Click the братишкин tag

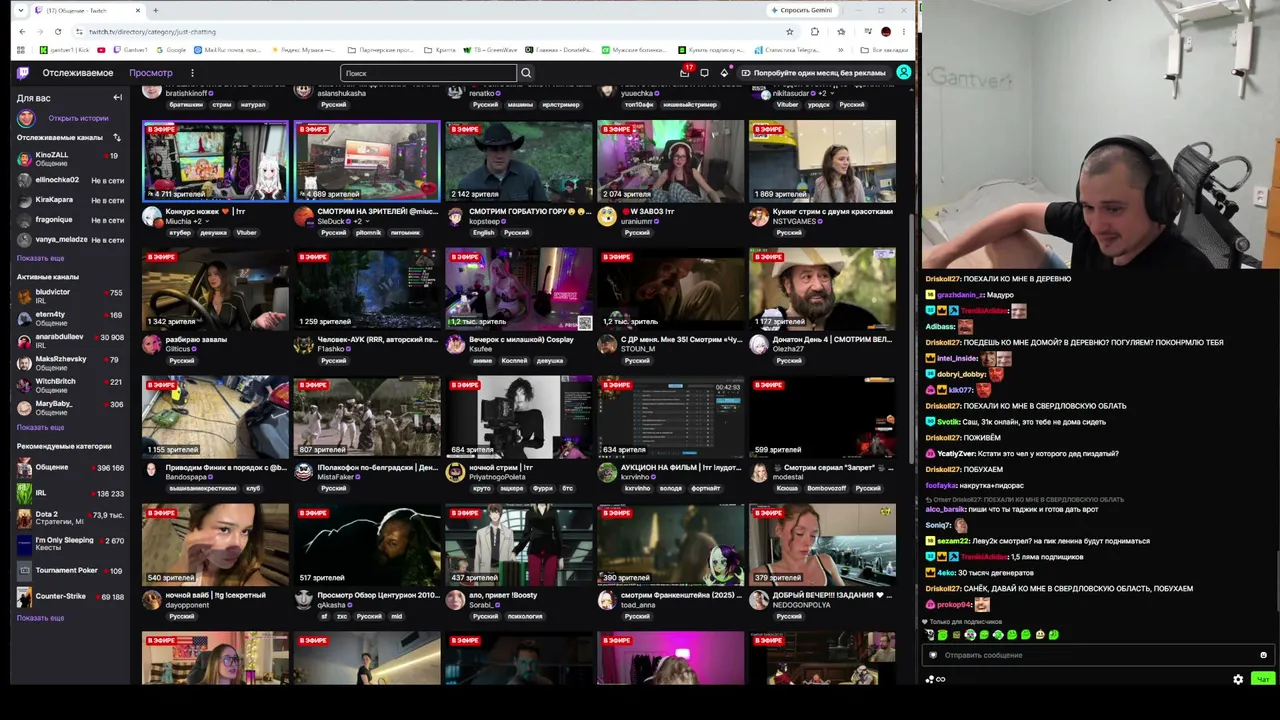(186, 105)
